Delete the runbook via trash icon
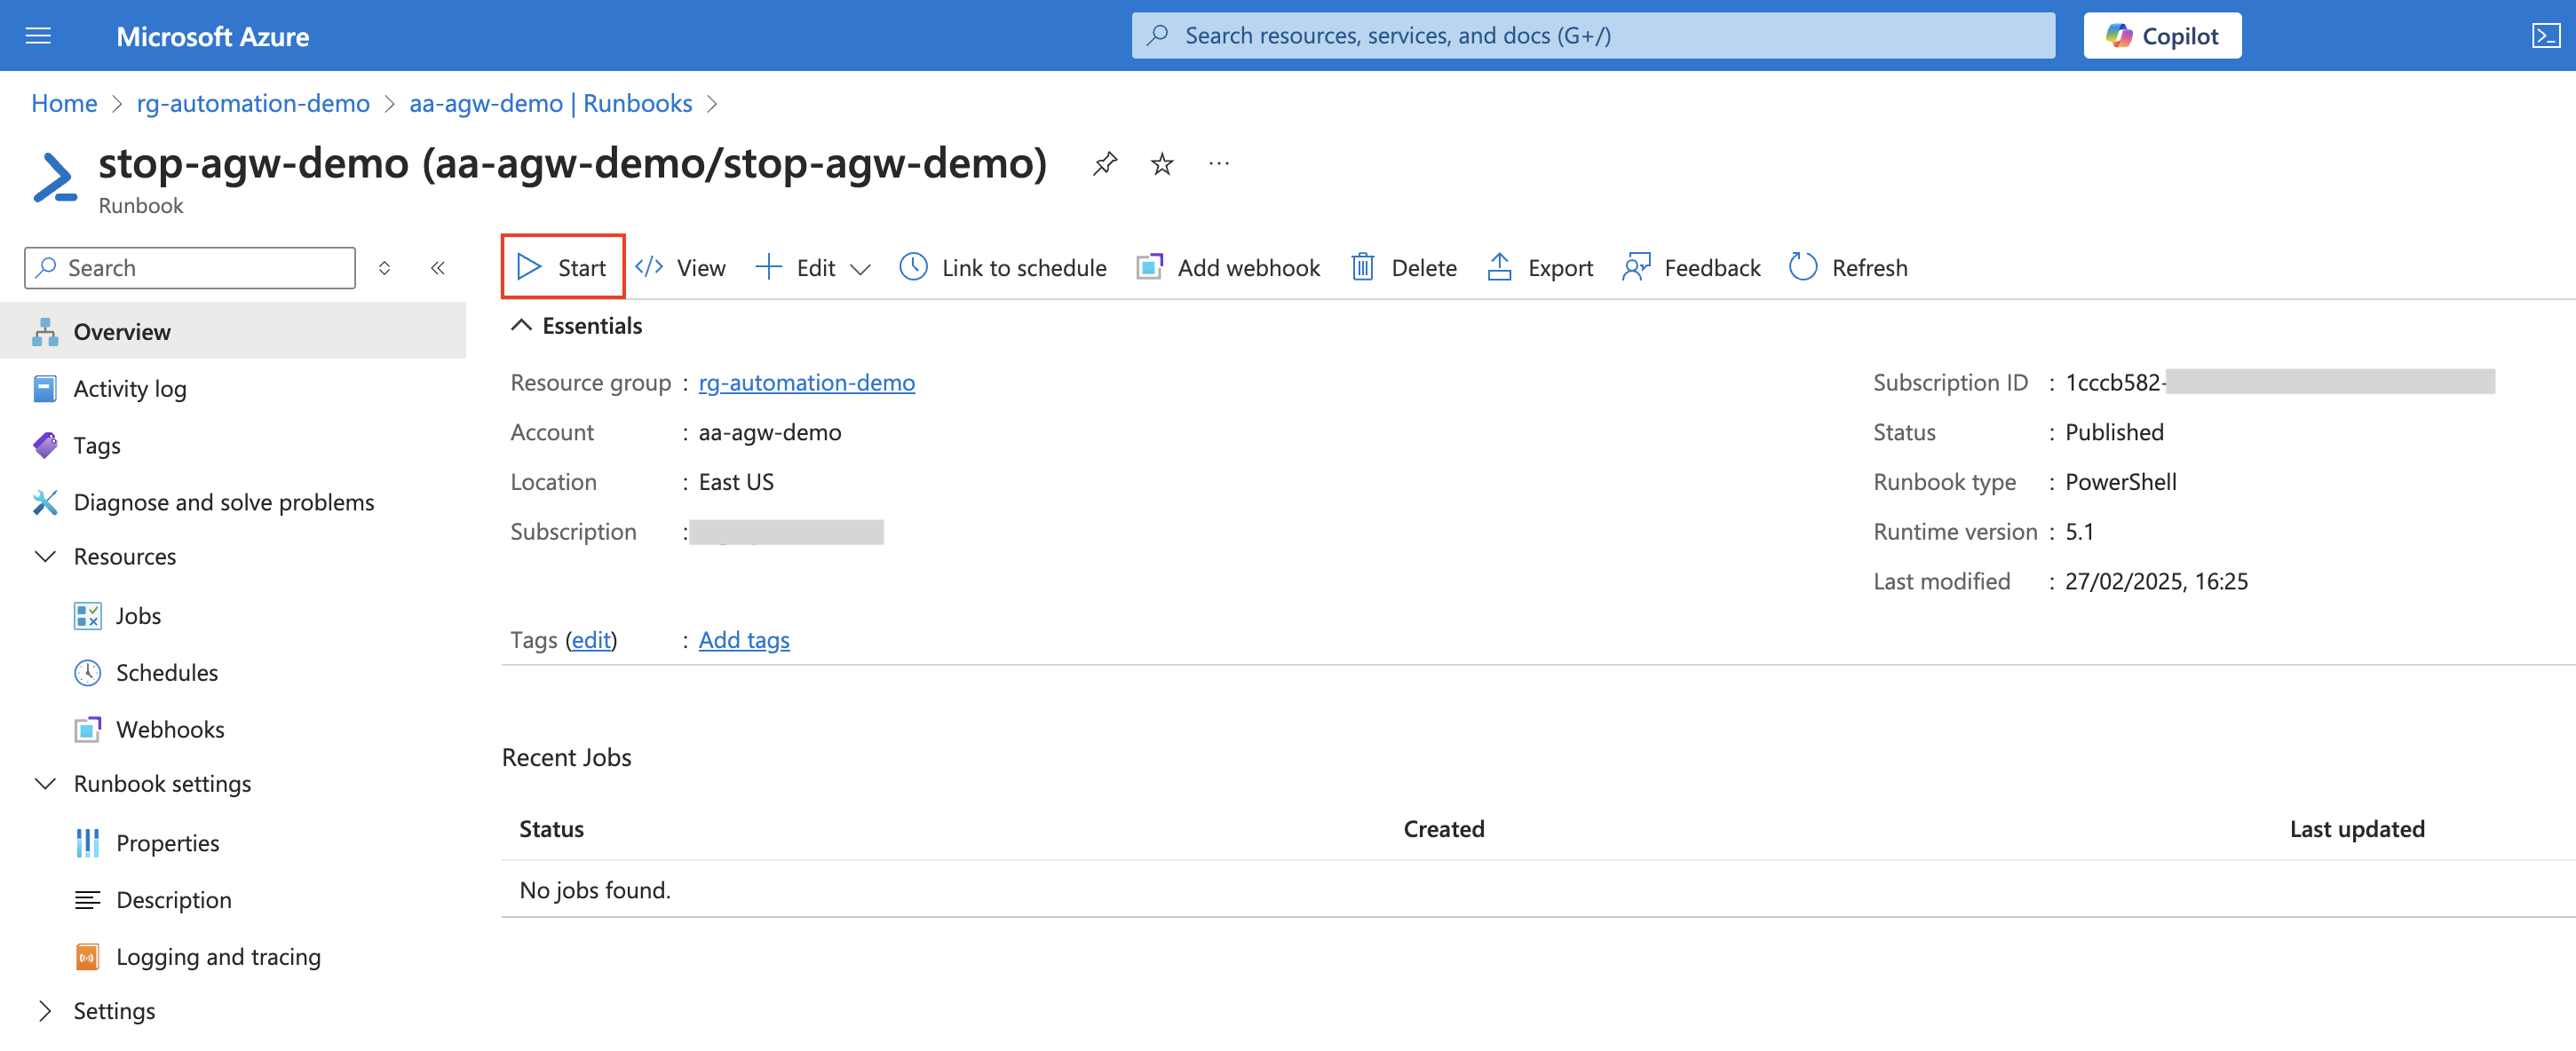The image size is (2576, 1051). click(x=1363, y=267)
